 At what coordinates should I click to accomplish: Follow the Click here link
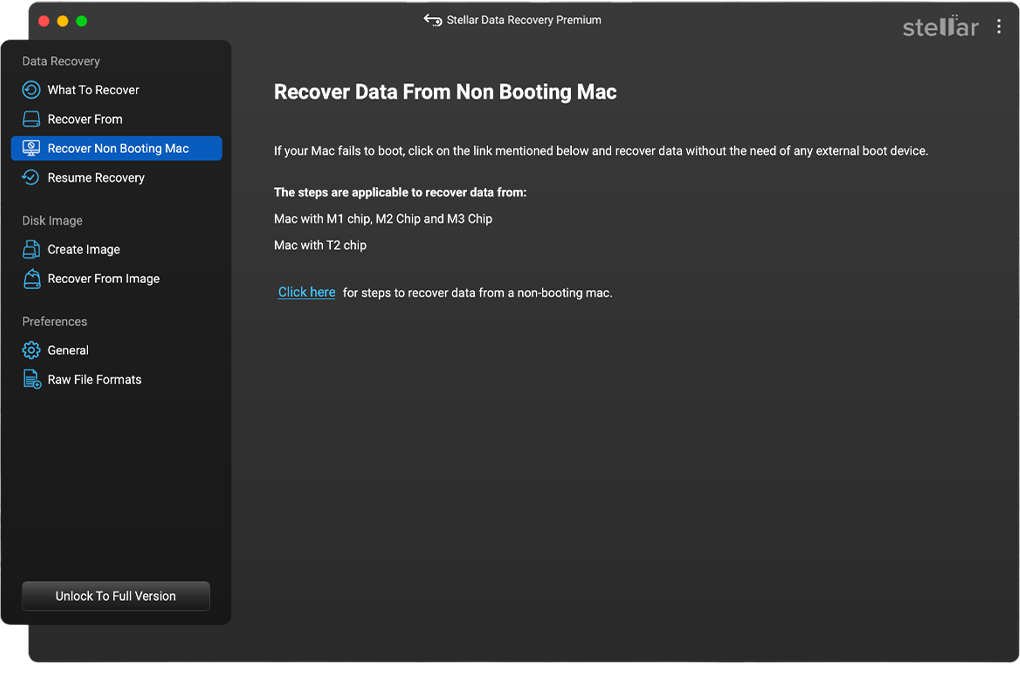point(306,292)
